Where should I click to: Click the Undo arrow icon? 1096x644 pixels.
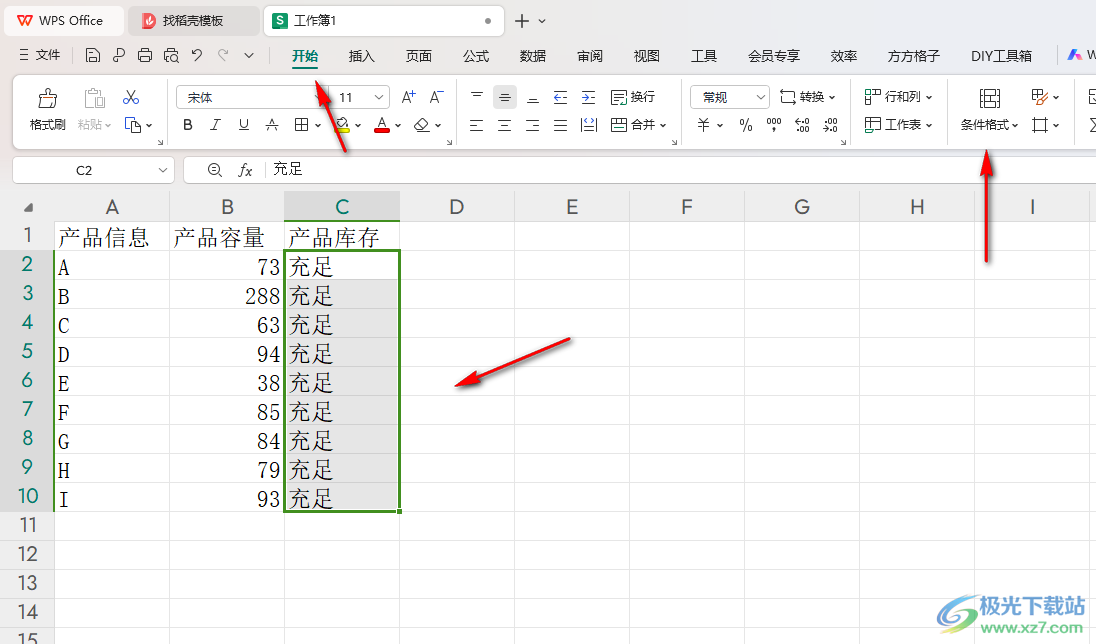point(197,55)
